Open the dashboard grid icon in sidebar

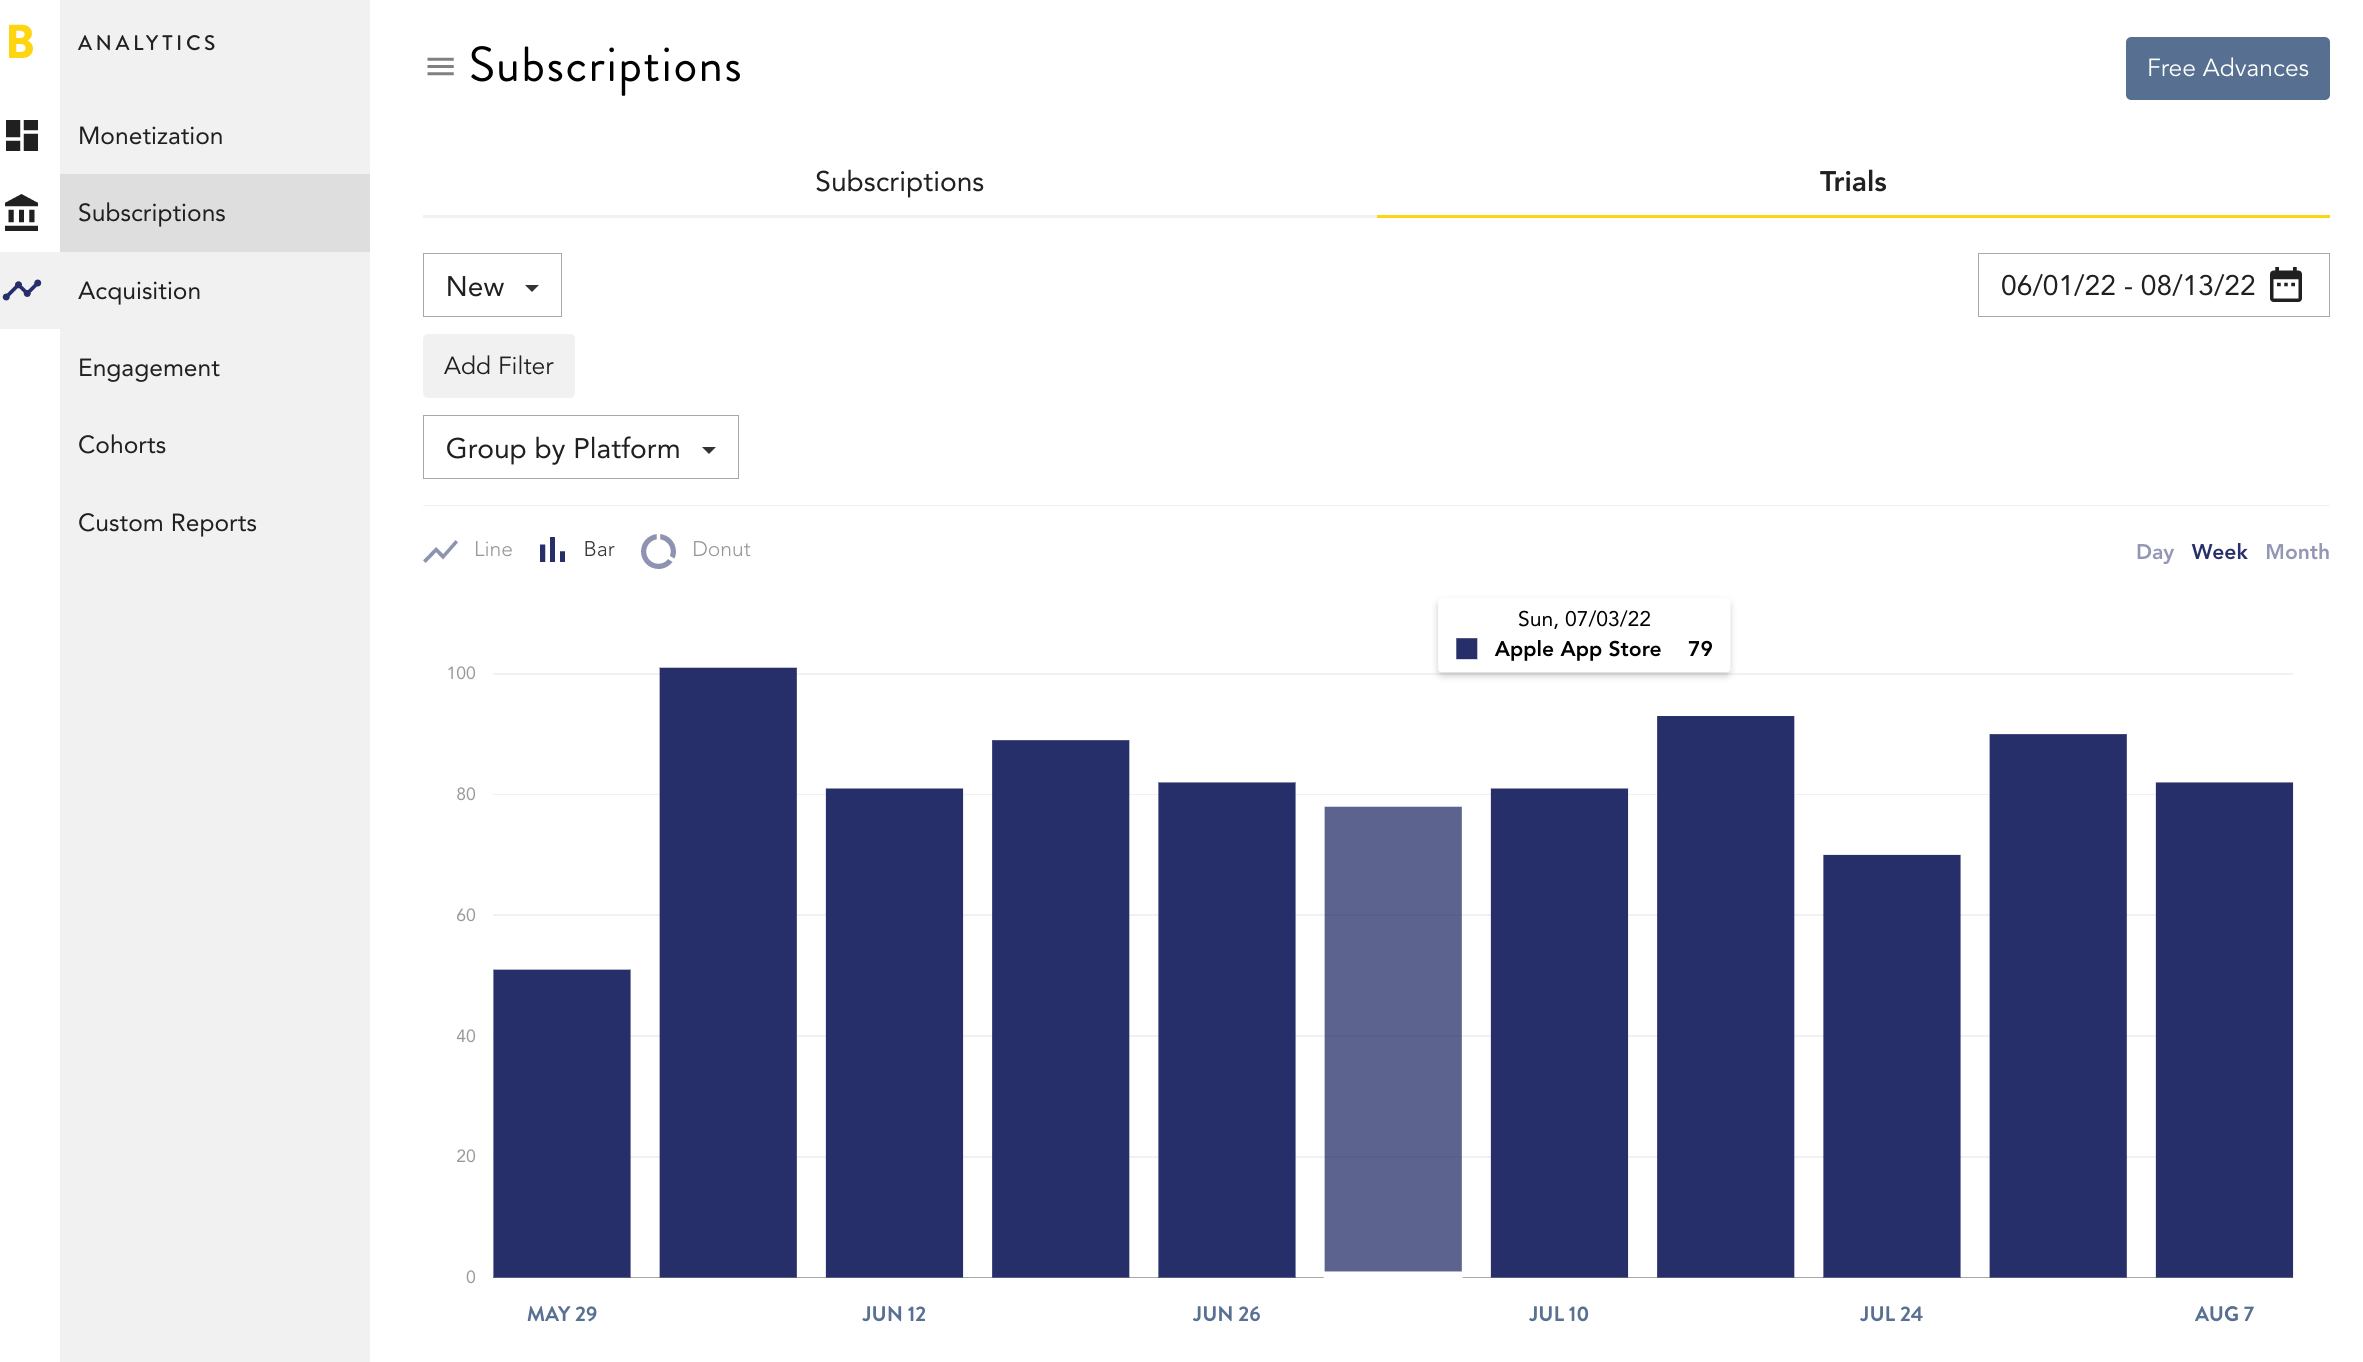pos(22,135)
